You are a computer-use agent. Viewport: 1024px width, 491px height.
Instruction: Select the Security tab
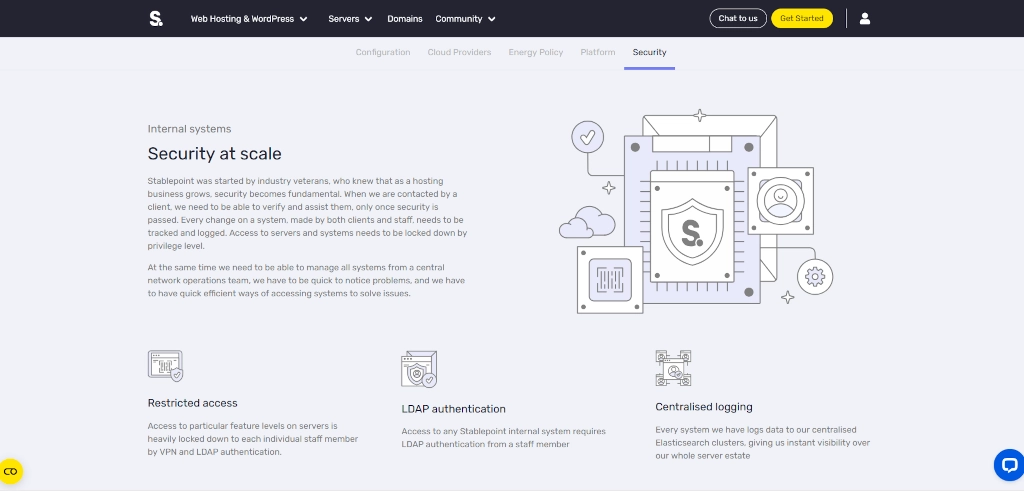click(649, 52)
